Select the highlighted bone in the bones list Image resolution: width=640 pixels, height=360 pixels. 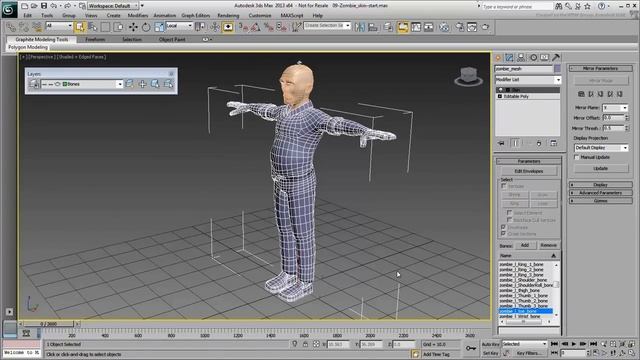tap(526, 311)
